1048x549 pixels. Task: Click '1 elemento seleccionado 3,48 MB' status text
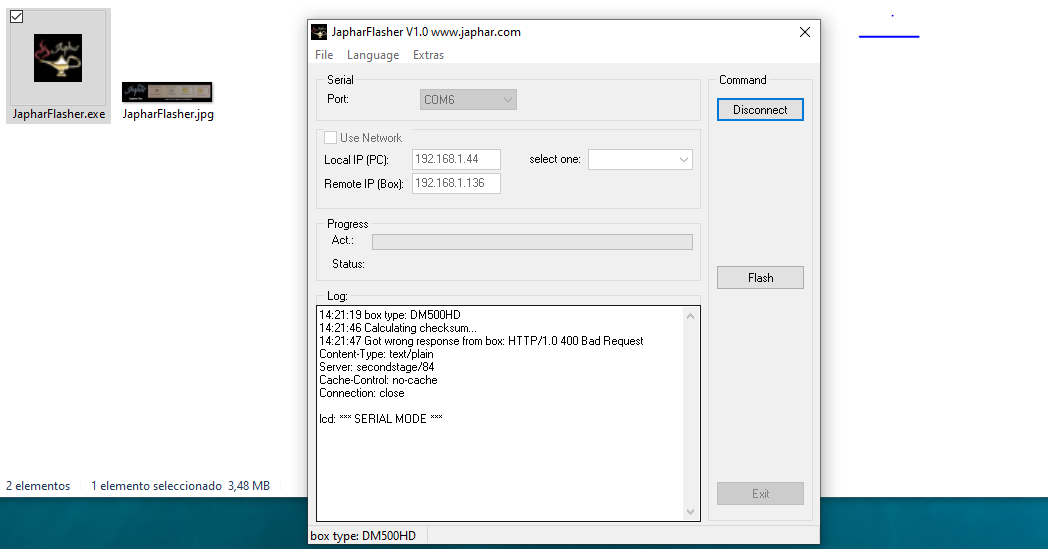tap(180, 486)
